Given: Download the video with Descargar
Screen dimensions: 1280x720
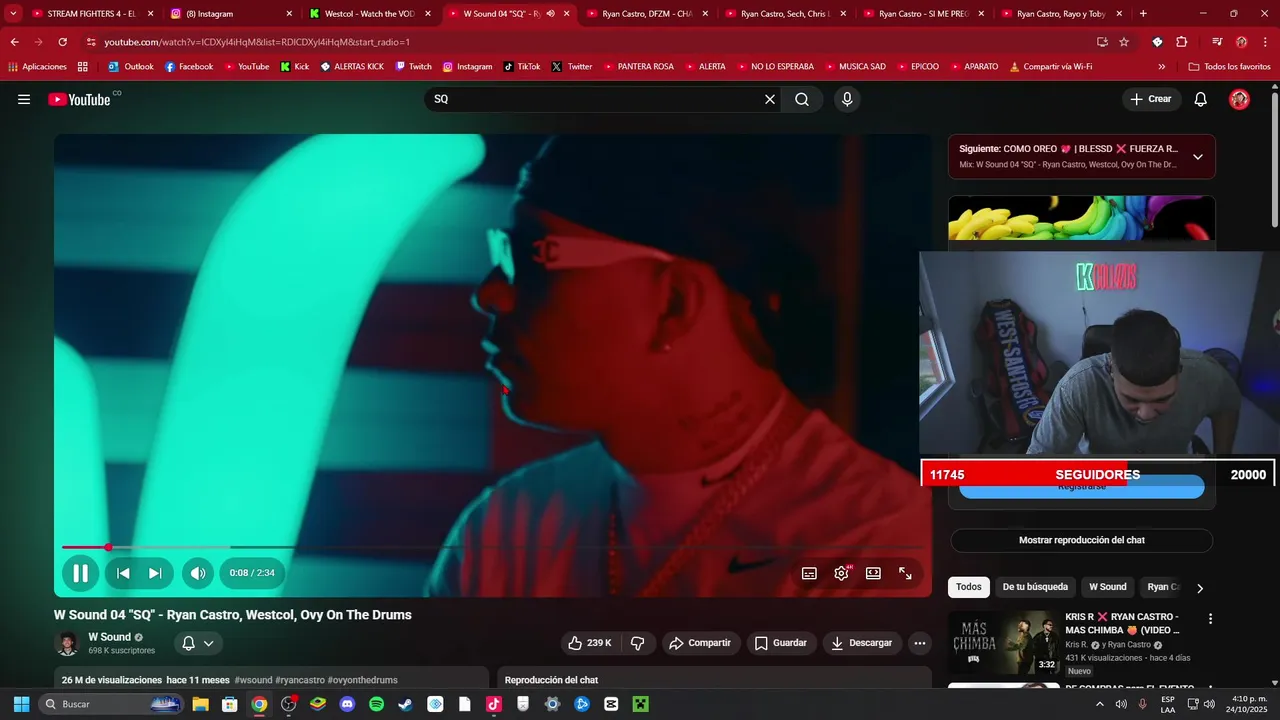Looking at the screenshot, I should tap(862, 643).
